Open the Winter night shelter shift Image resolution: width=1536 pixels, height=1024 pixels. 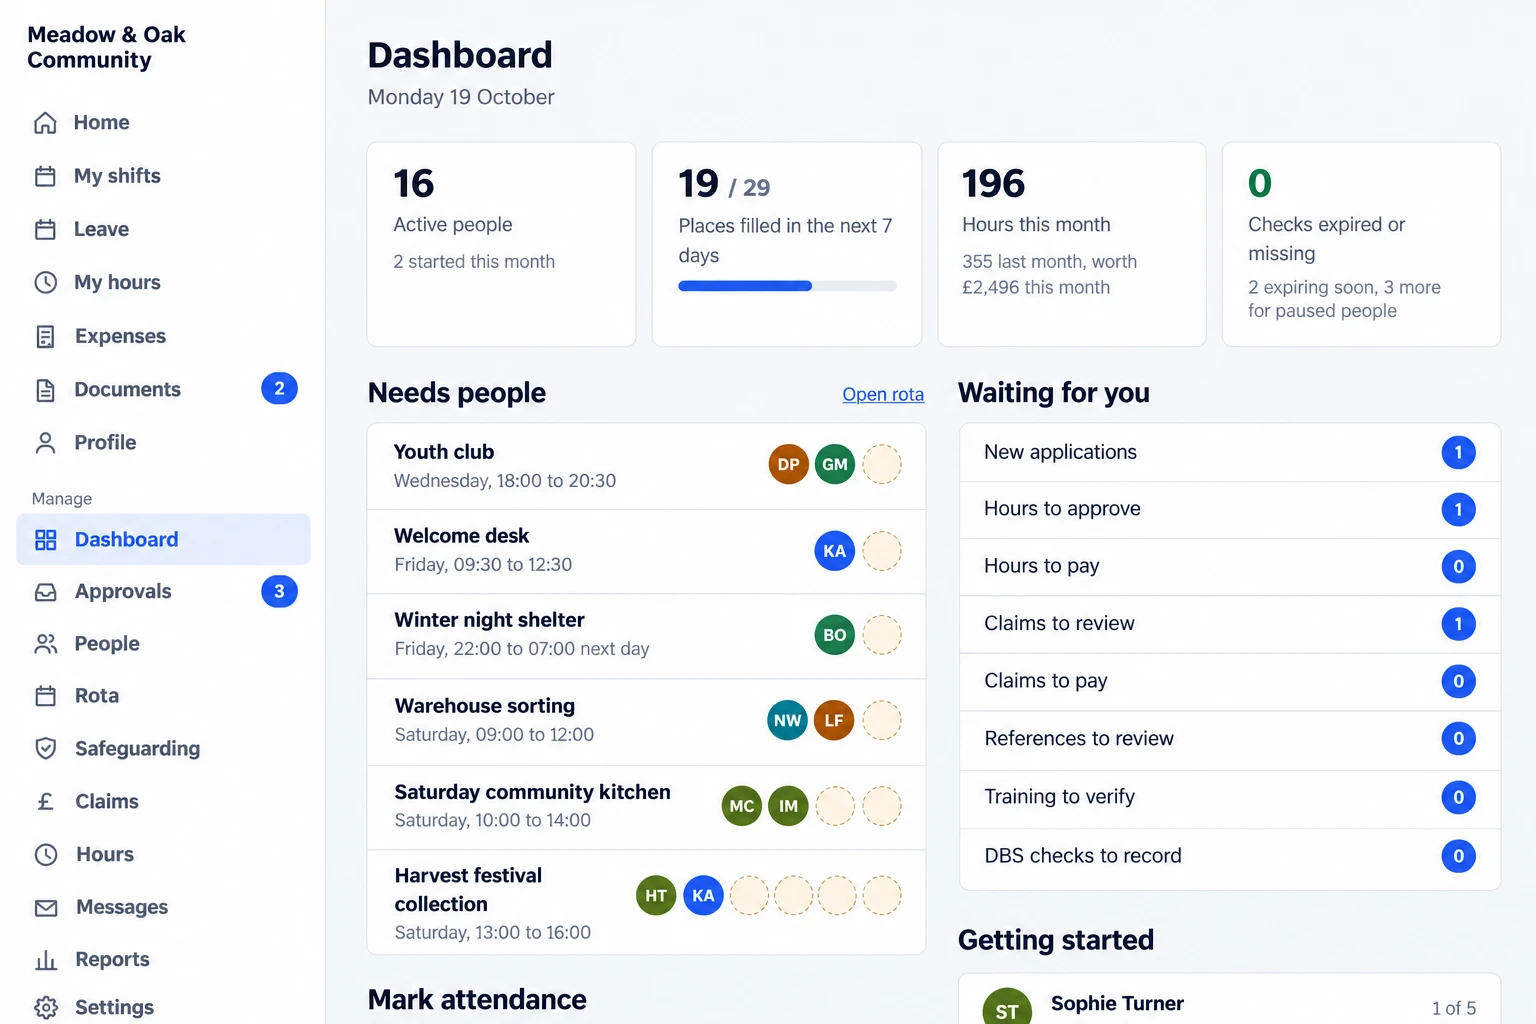(646, 636)
